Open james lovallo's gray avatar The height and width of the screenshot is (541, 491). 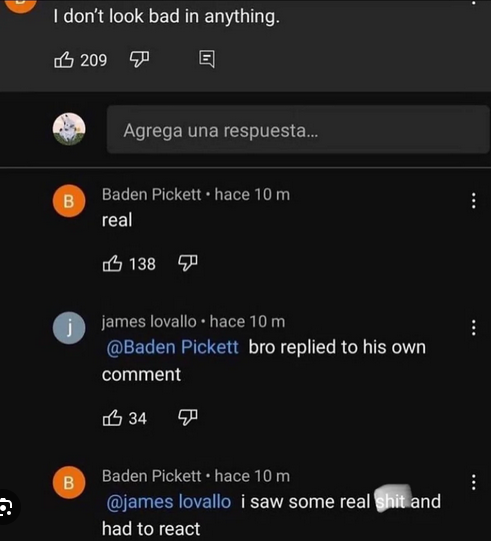[69, 328]
